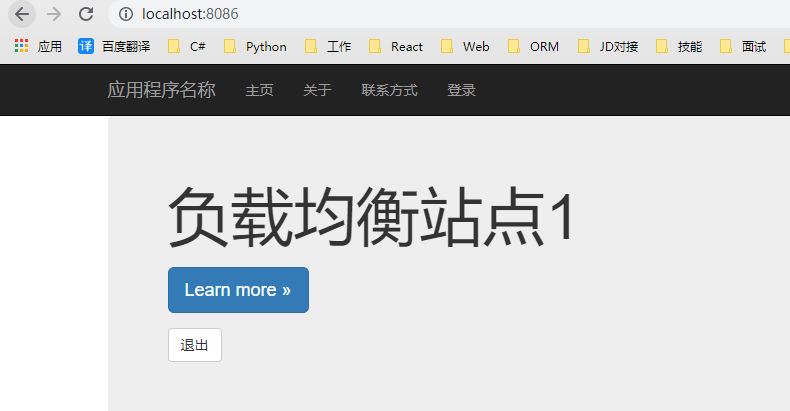Open the 工作 bookmark folder
The height and width of the screenshot is (411, 790).
[x=328, y=46]
